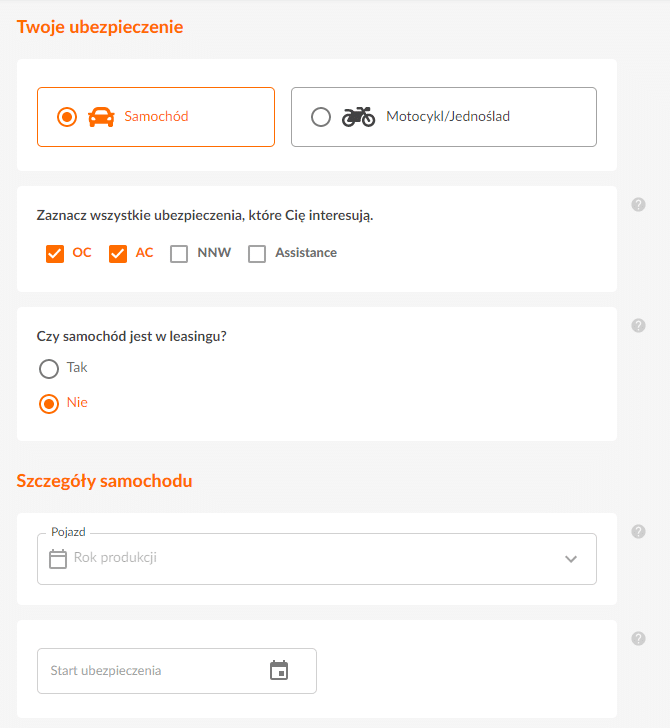Select the Nie leasing radio button
The image size is (670, 728).
click(49, 404)
